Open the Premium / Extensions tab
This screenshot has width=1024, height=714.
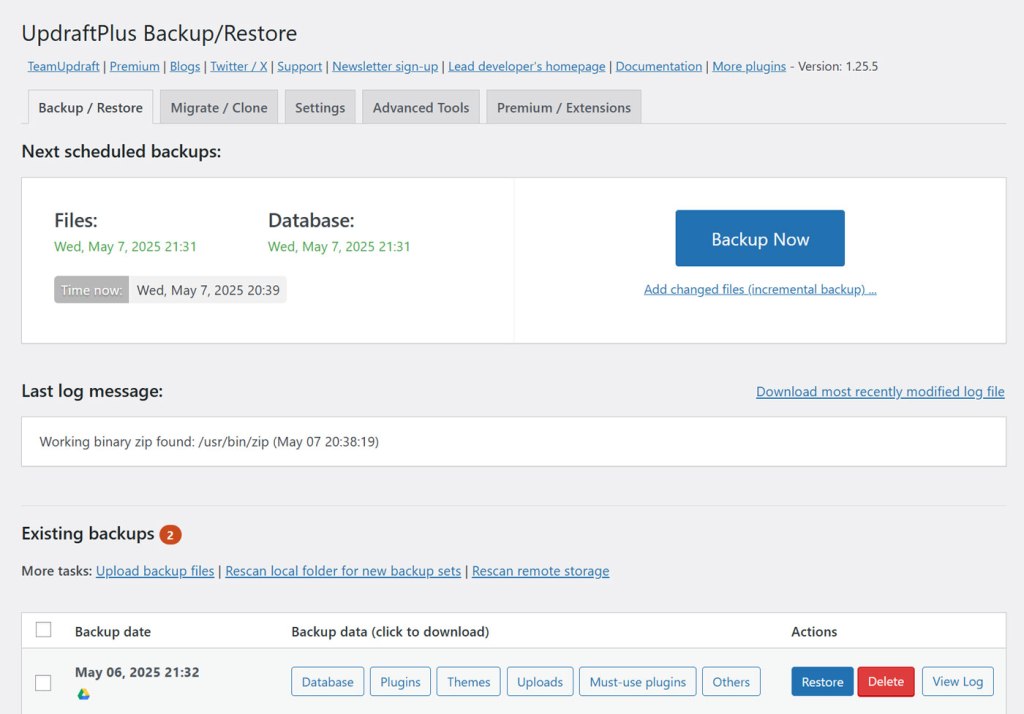(x=564, y=108)
